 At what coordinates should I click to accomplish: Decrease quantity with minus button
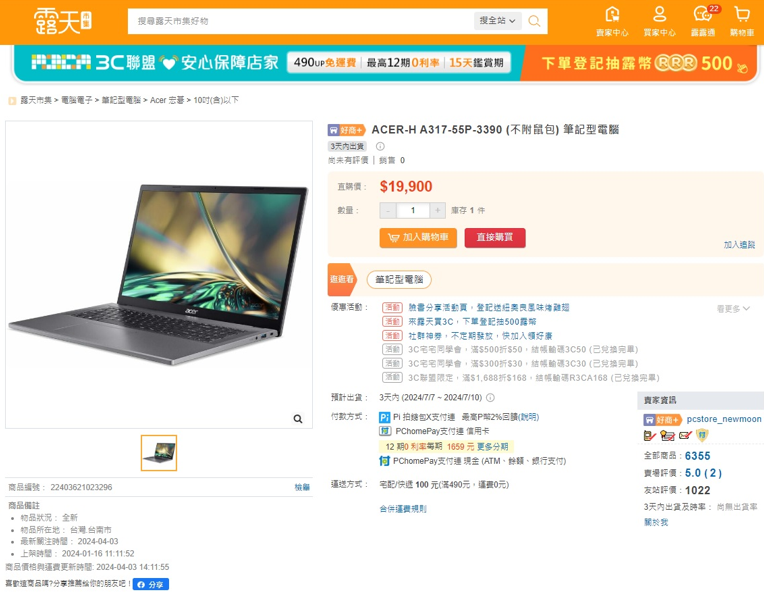click(388, 210)
